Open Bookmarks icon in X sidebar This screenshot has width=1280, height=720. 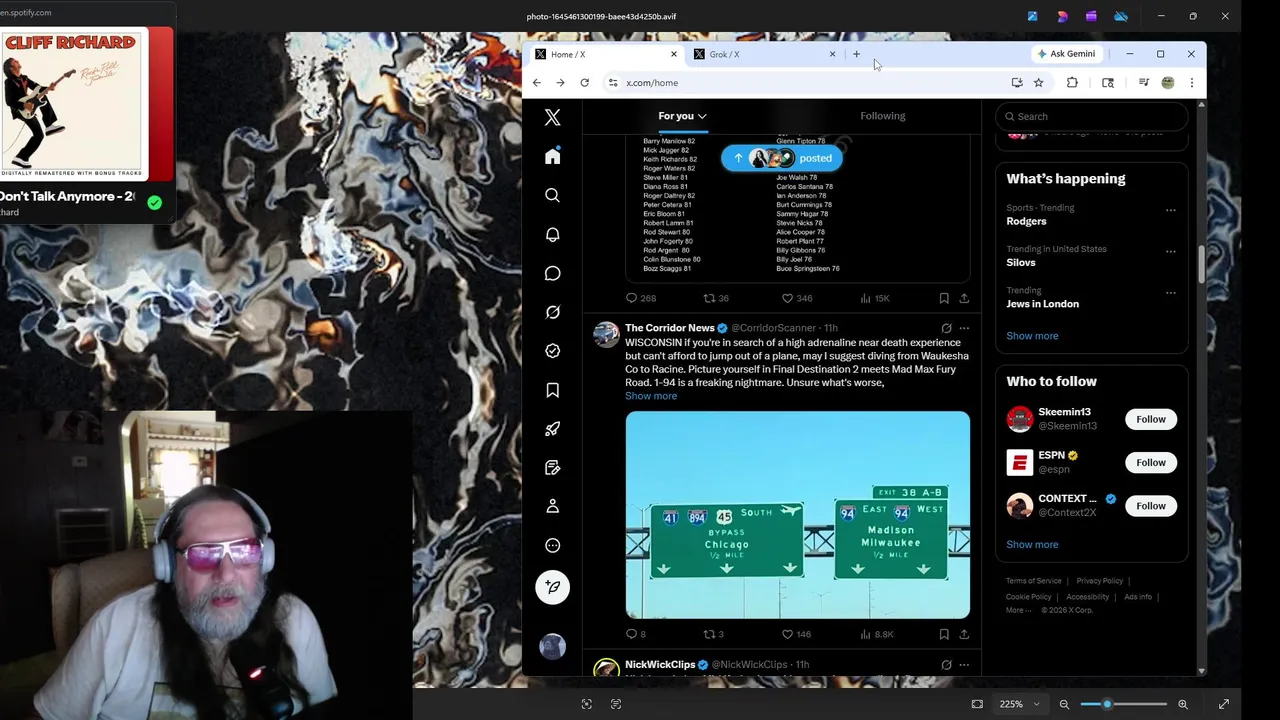click(552, 390)
